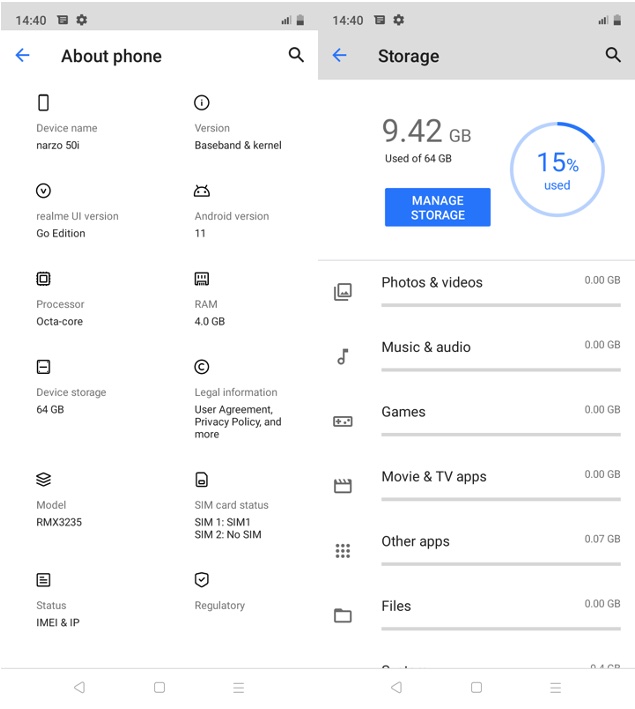Go back from the Storage screen
Viewport: 635px width, 709px height.
[339, 55]
